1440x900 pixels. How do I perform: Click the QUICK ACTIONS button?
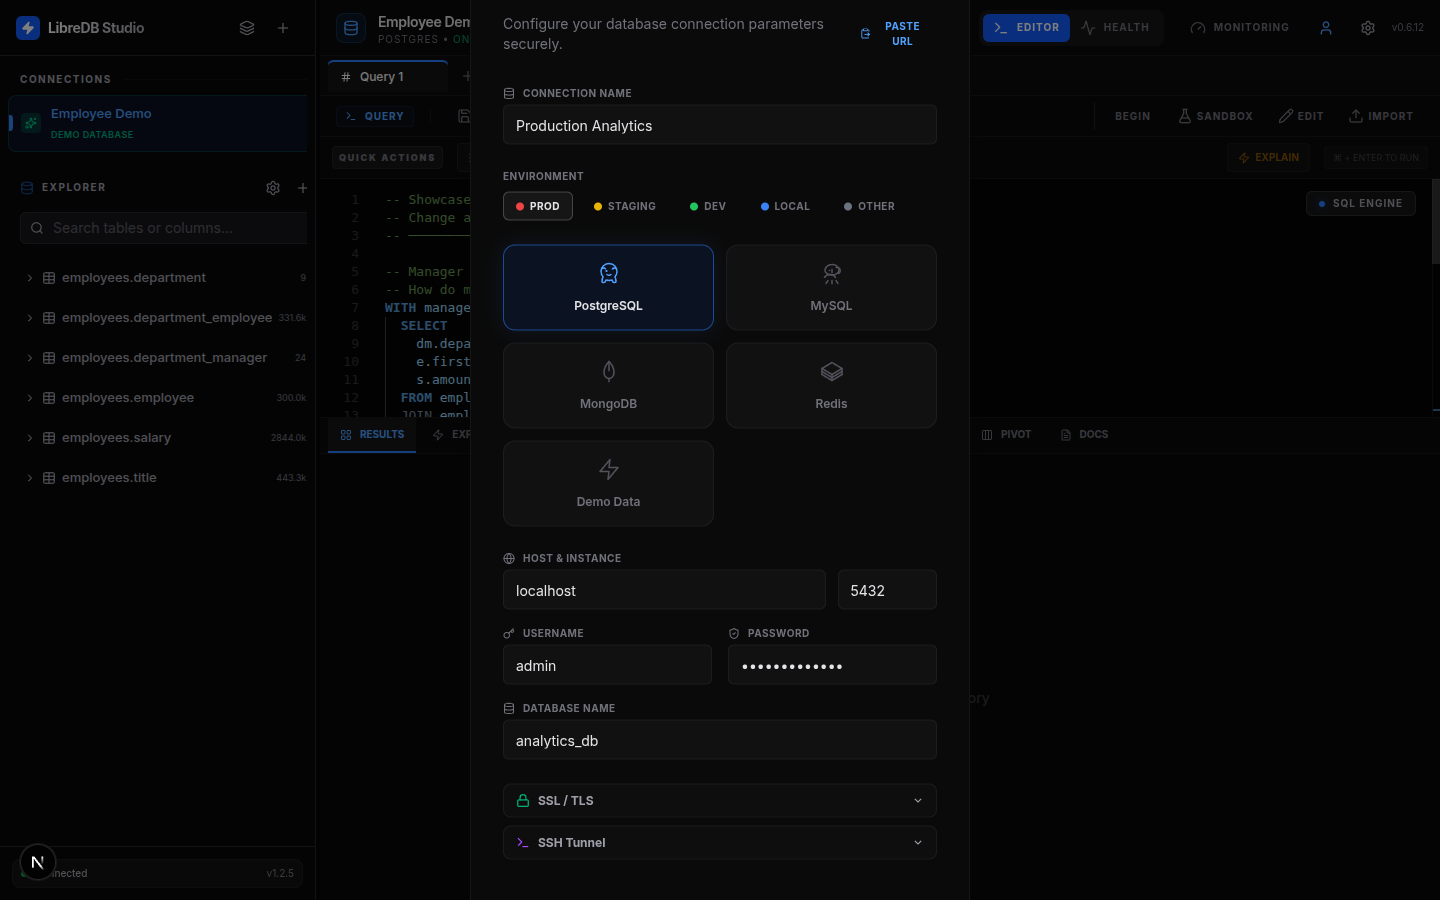[387, 158]
